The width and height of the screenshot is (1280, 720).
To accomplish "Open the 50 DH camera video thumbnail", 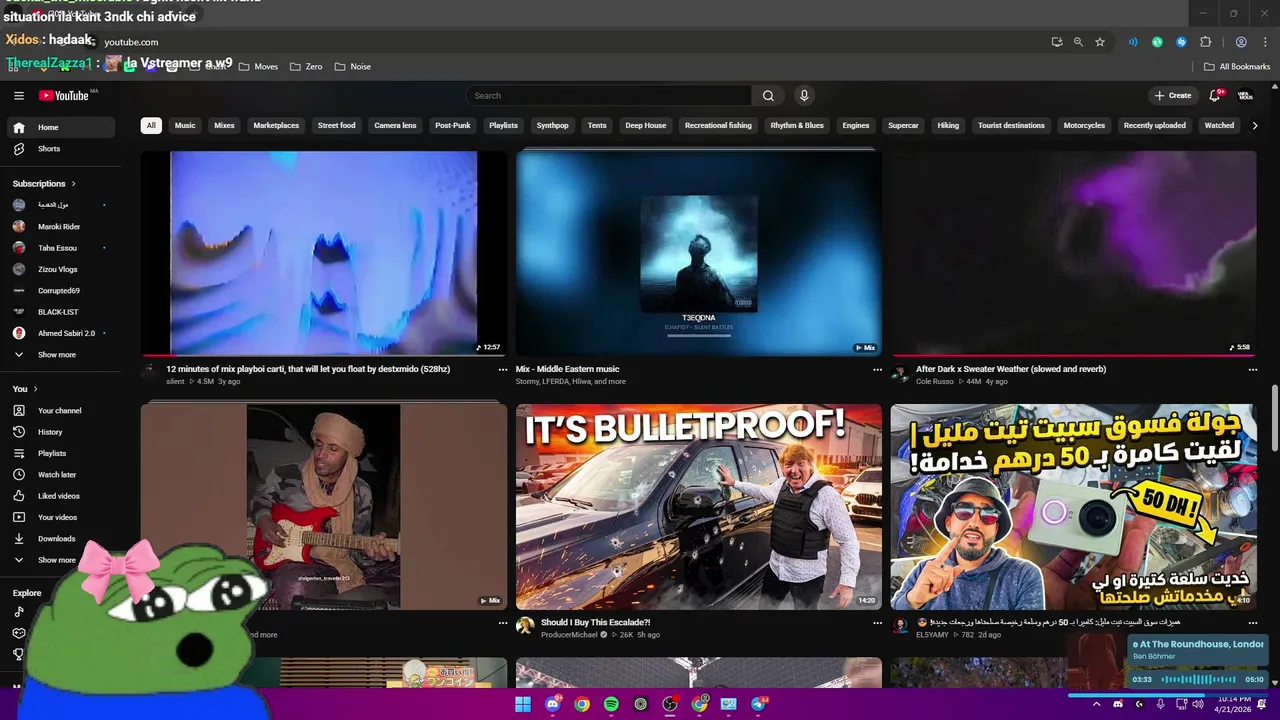I will (x=1073, y=507).
